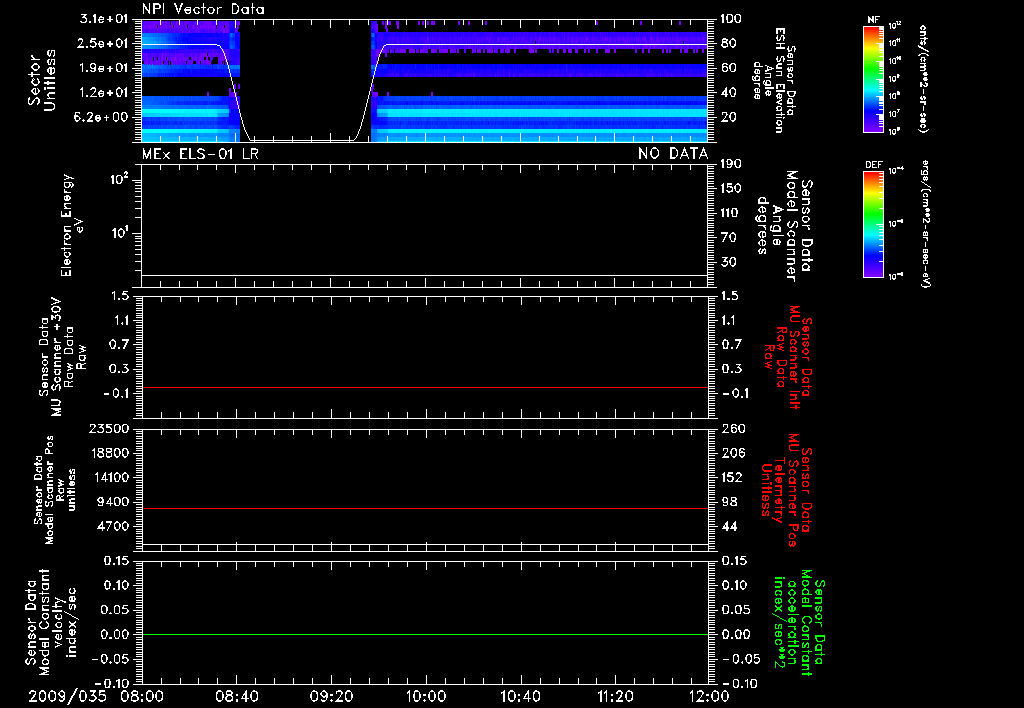Click the 152 telemetry tick value
The width and height of the screenshot is (1024, 708).
[x=732, y=477]
